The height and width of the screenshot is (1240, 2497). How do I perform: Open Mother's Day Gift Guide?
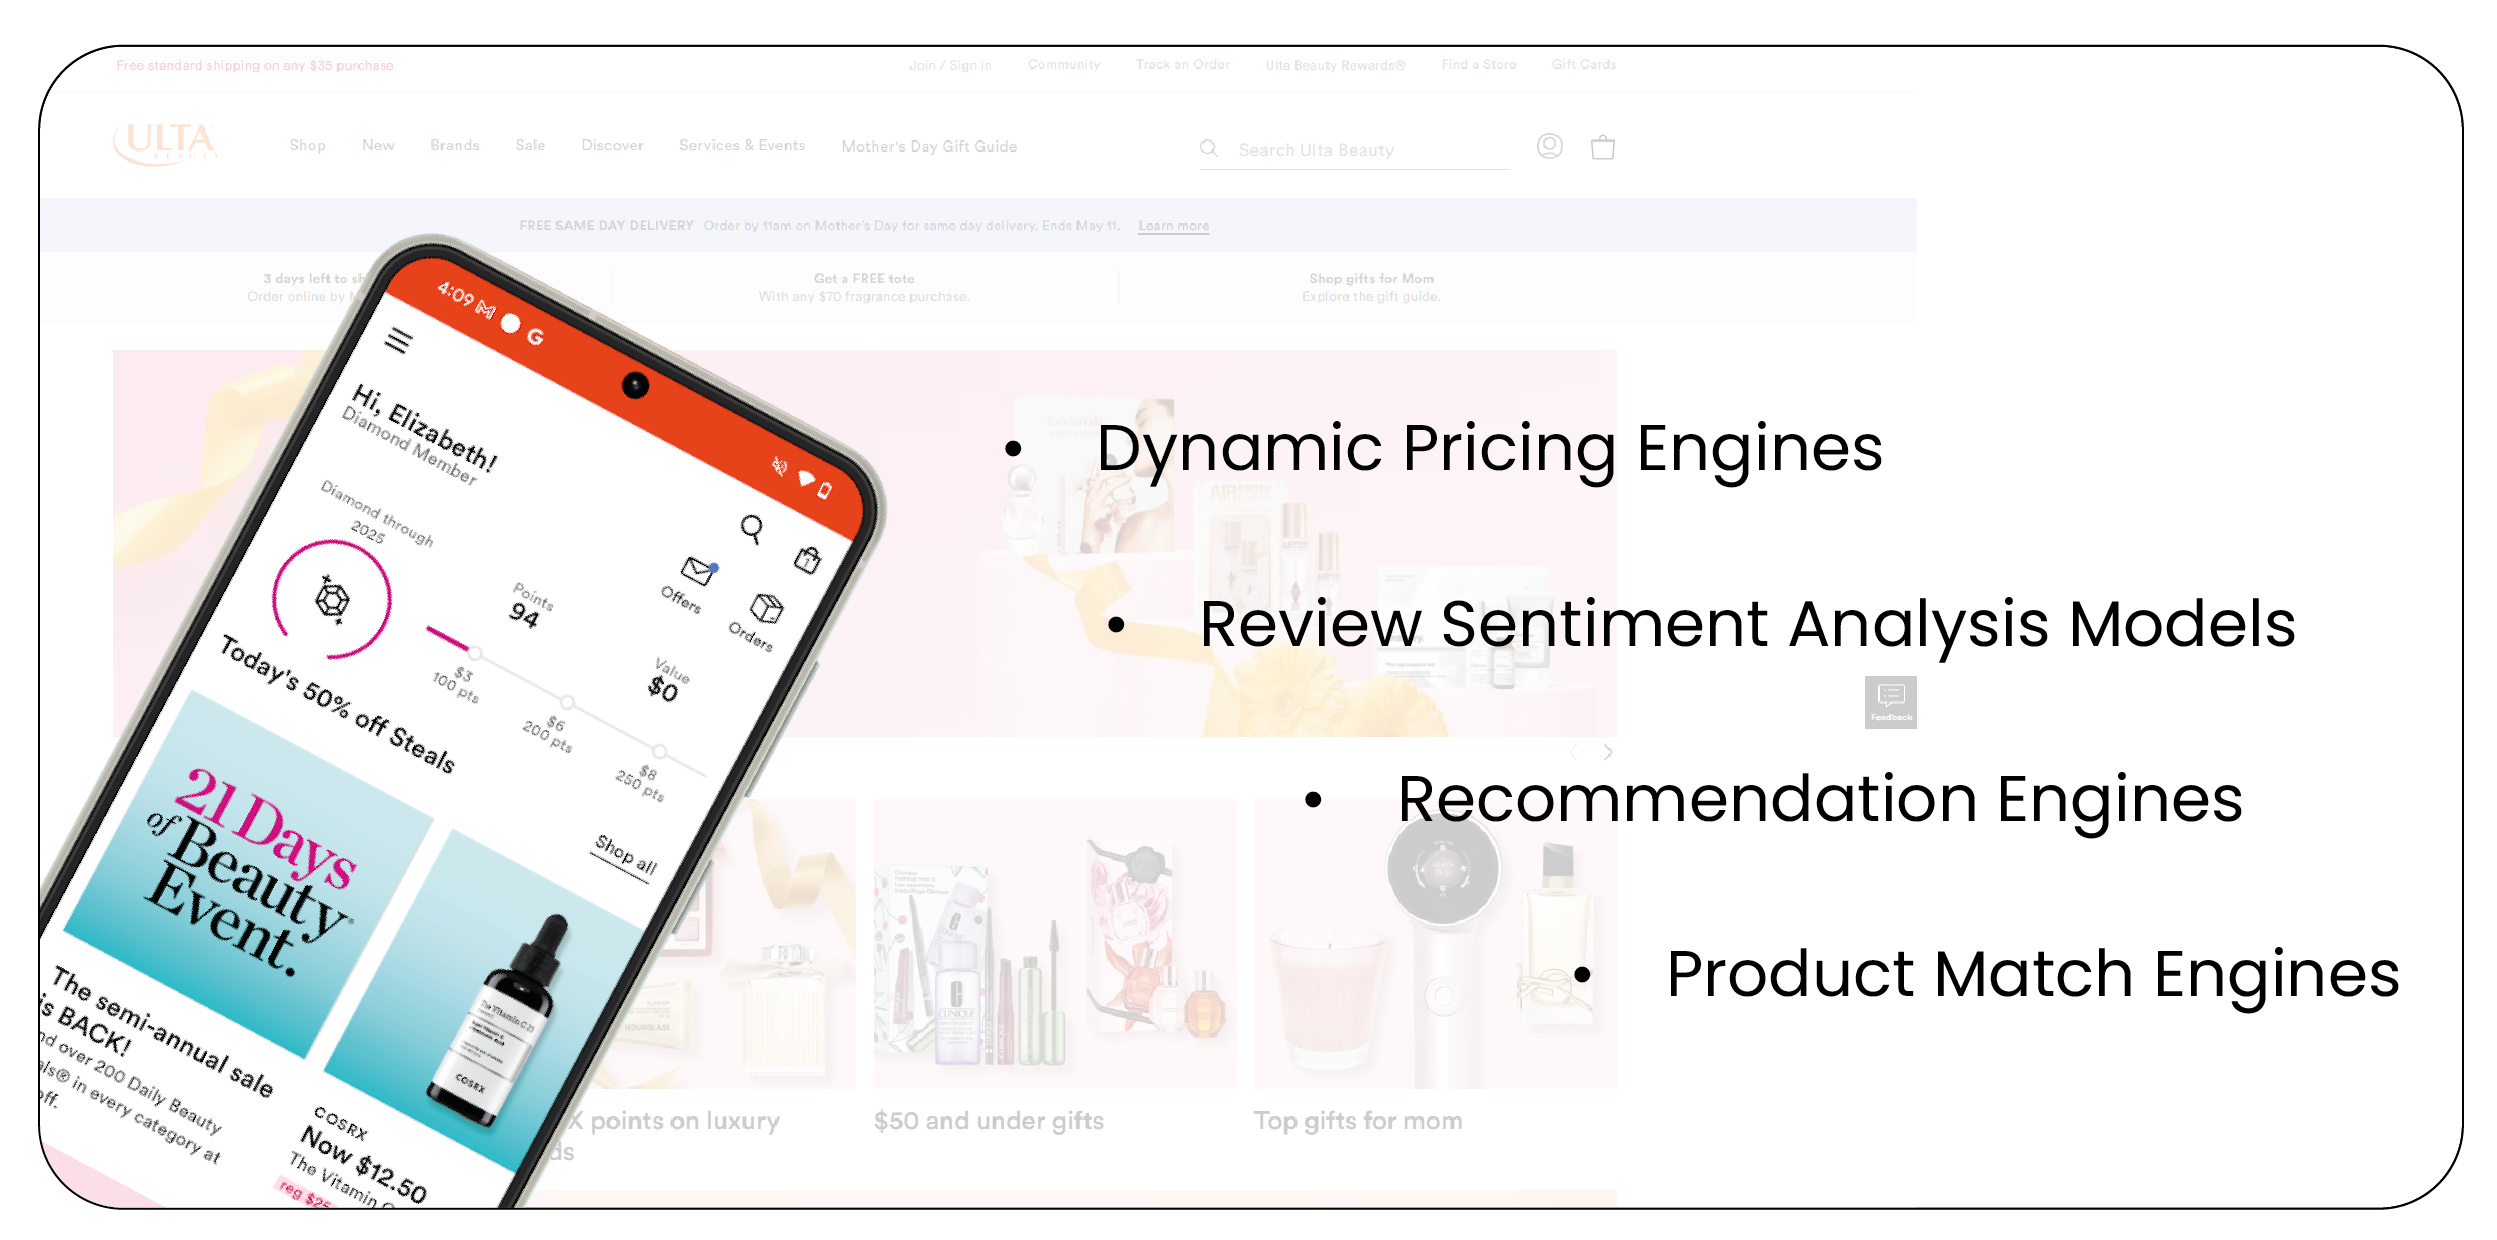pyautogui.click(x=929, y=146)
